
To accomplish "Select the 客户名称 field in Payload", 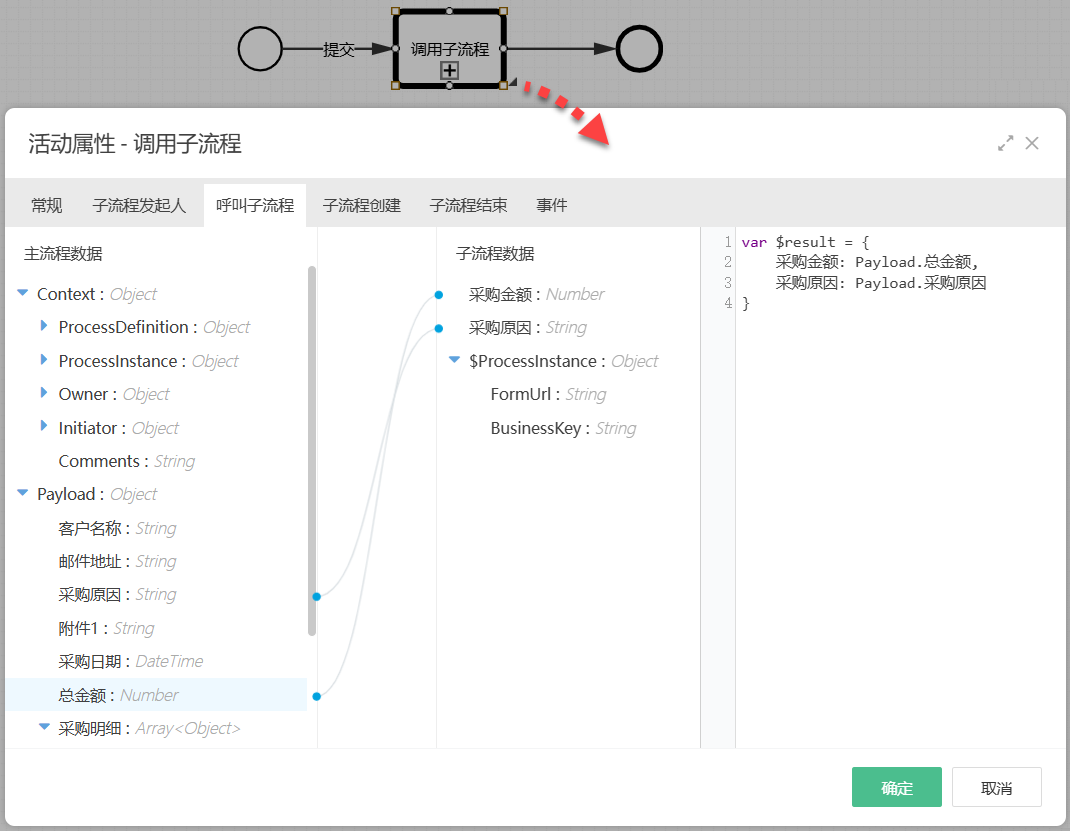I will tap(117, 528).
